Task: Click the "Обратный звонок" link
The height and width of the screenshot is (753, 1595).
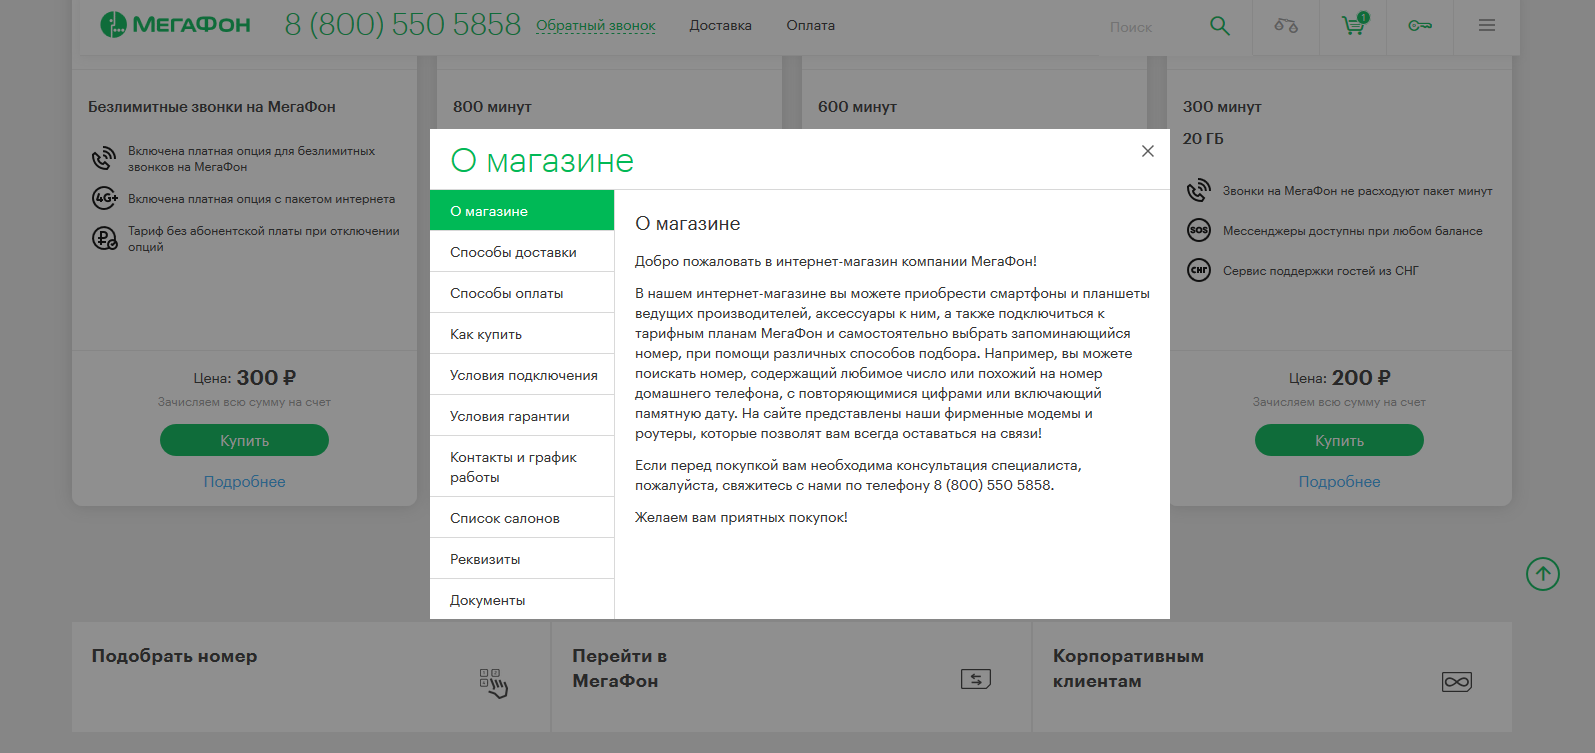Action: point(596,26)
